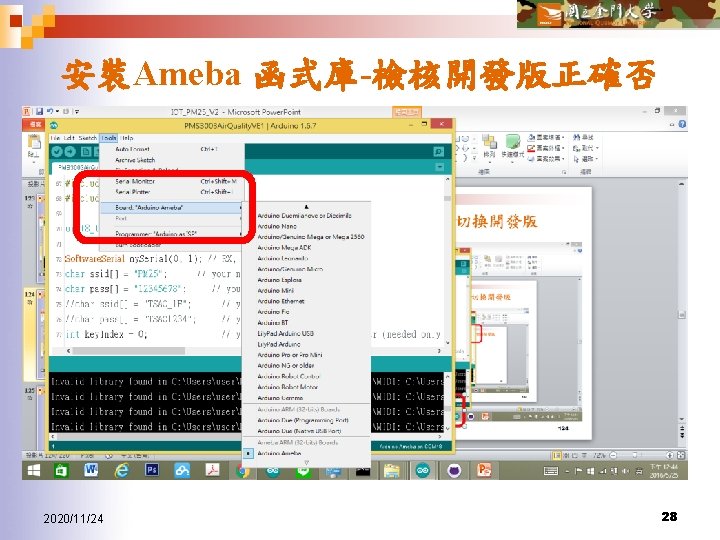Open the PowerPoint Replace (取代) dropdown
The height and width of the screenshot is (540, 720).
click(586, 148)
